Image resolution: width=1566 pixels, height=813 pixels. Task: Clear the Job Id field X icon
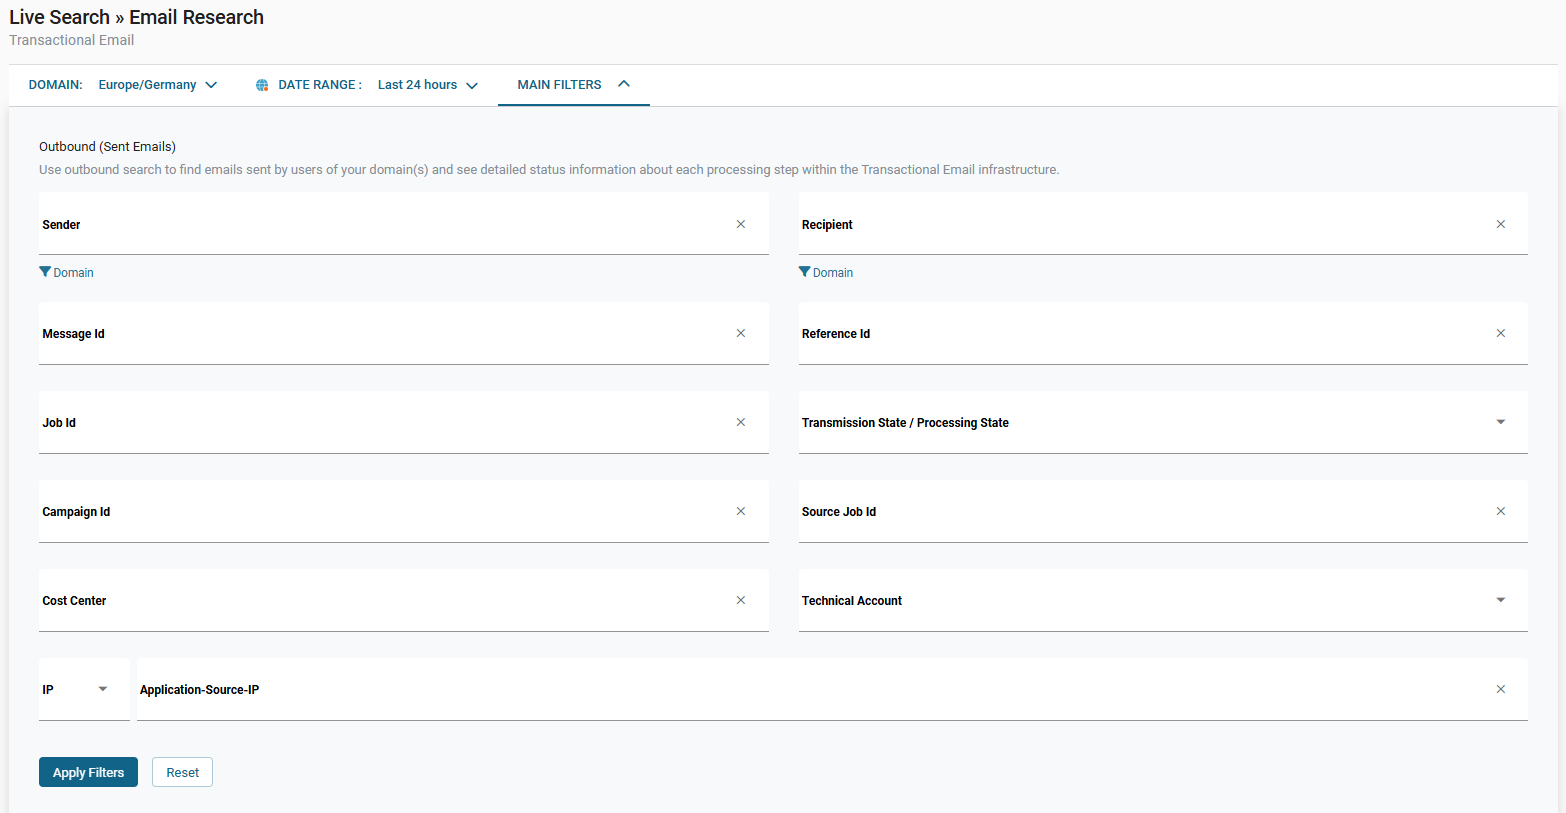click(741, 422)
